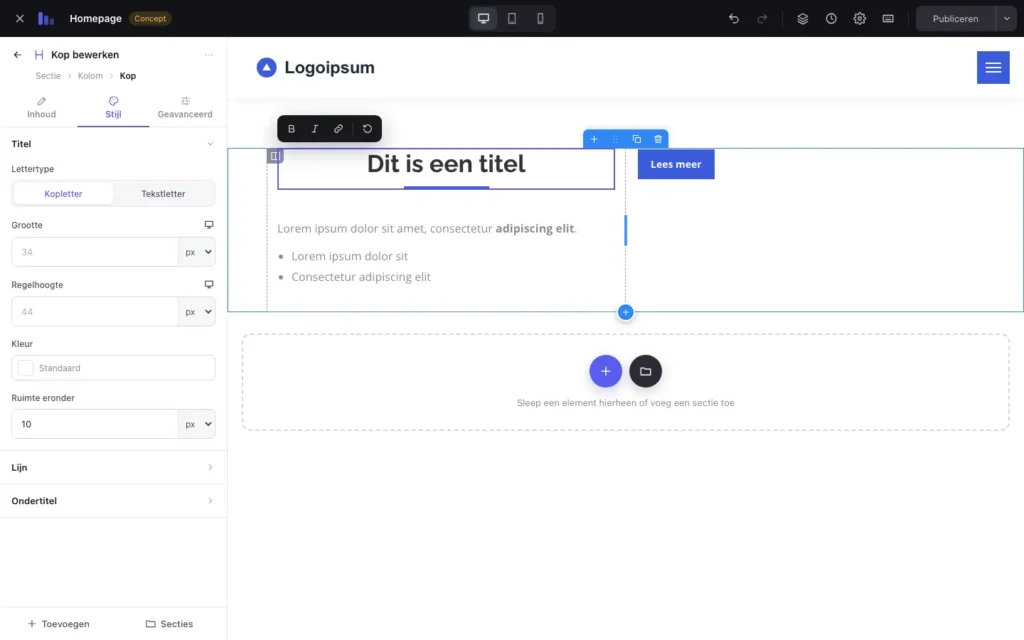Reset formatting with the circular arrow icon

368,129
